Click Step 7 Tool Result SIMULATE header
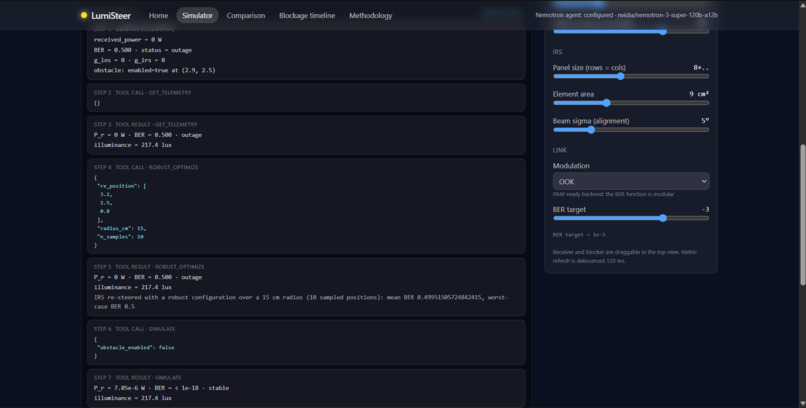This screenshot has width=806, height=408. click(x=138, y=378)
